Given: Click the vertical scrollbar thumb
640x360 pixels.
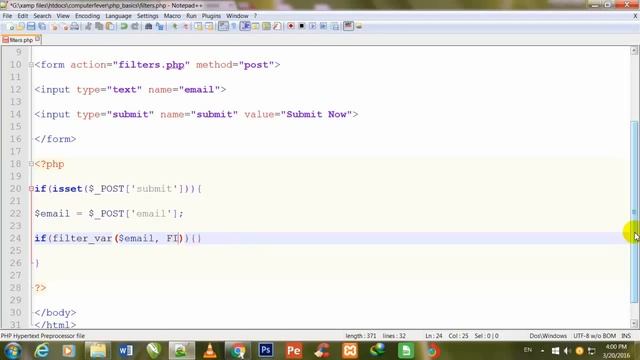Looking at the screenshot, I should [x=634, y=212].
